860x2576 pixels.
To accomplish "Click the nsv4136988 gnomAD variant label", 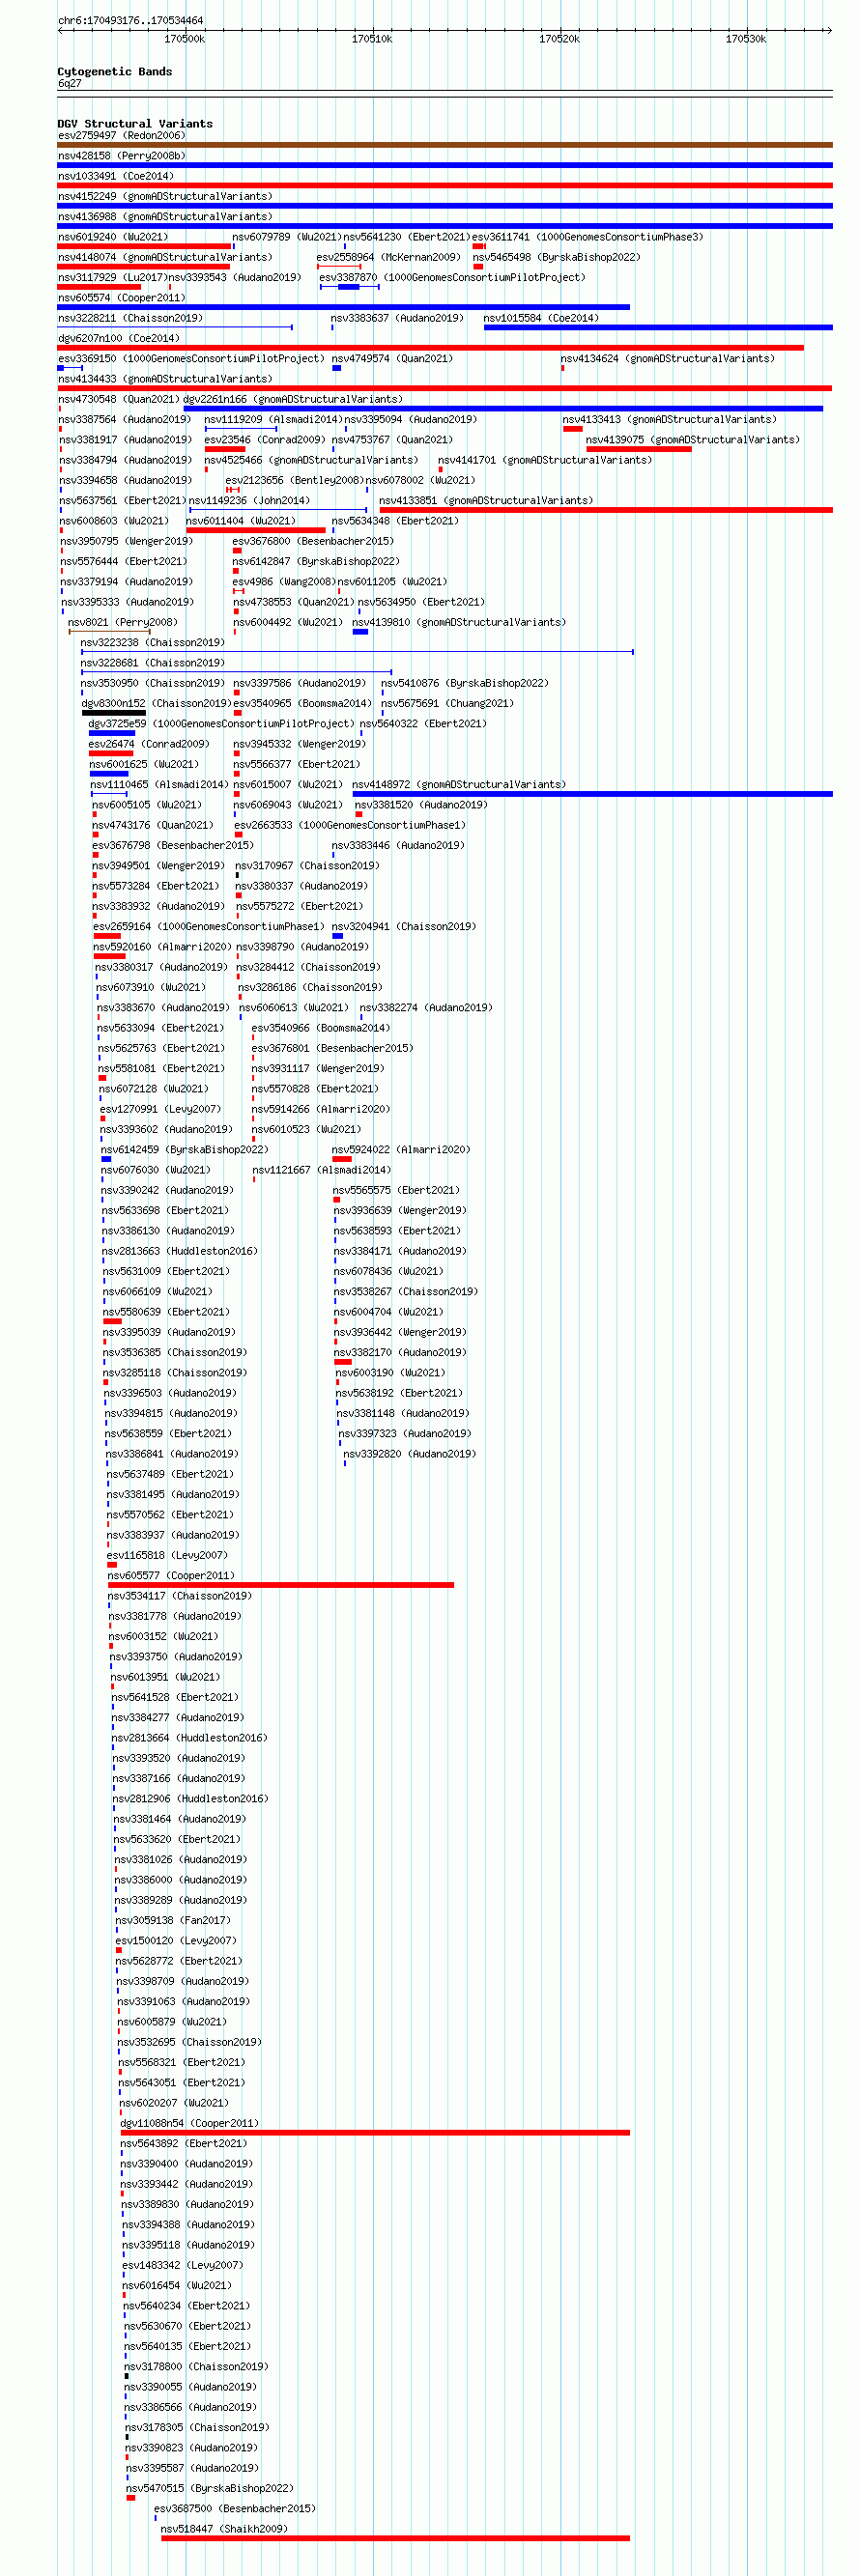I will (165, 216).
